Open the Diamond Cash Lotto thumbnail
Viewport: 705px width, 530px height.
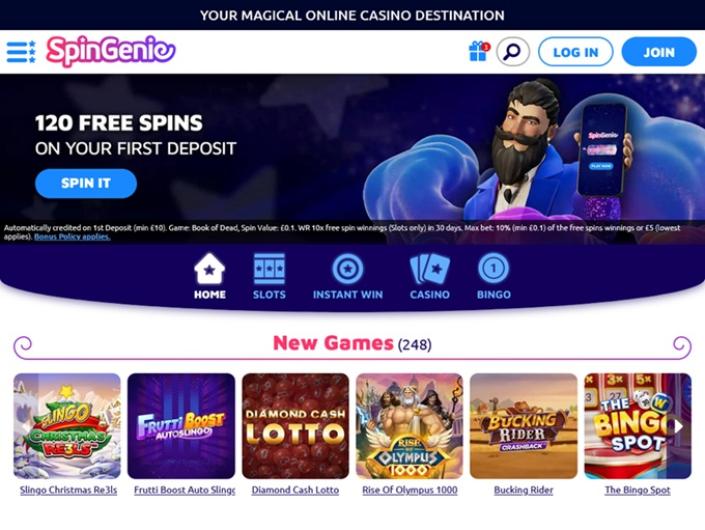click(295, 426)
